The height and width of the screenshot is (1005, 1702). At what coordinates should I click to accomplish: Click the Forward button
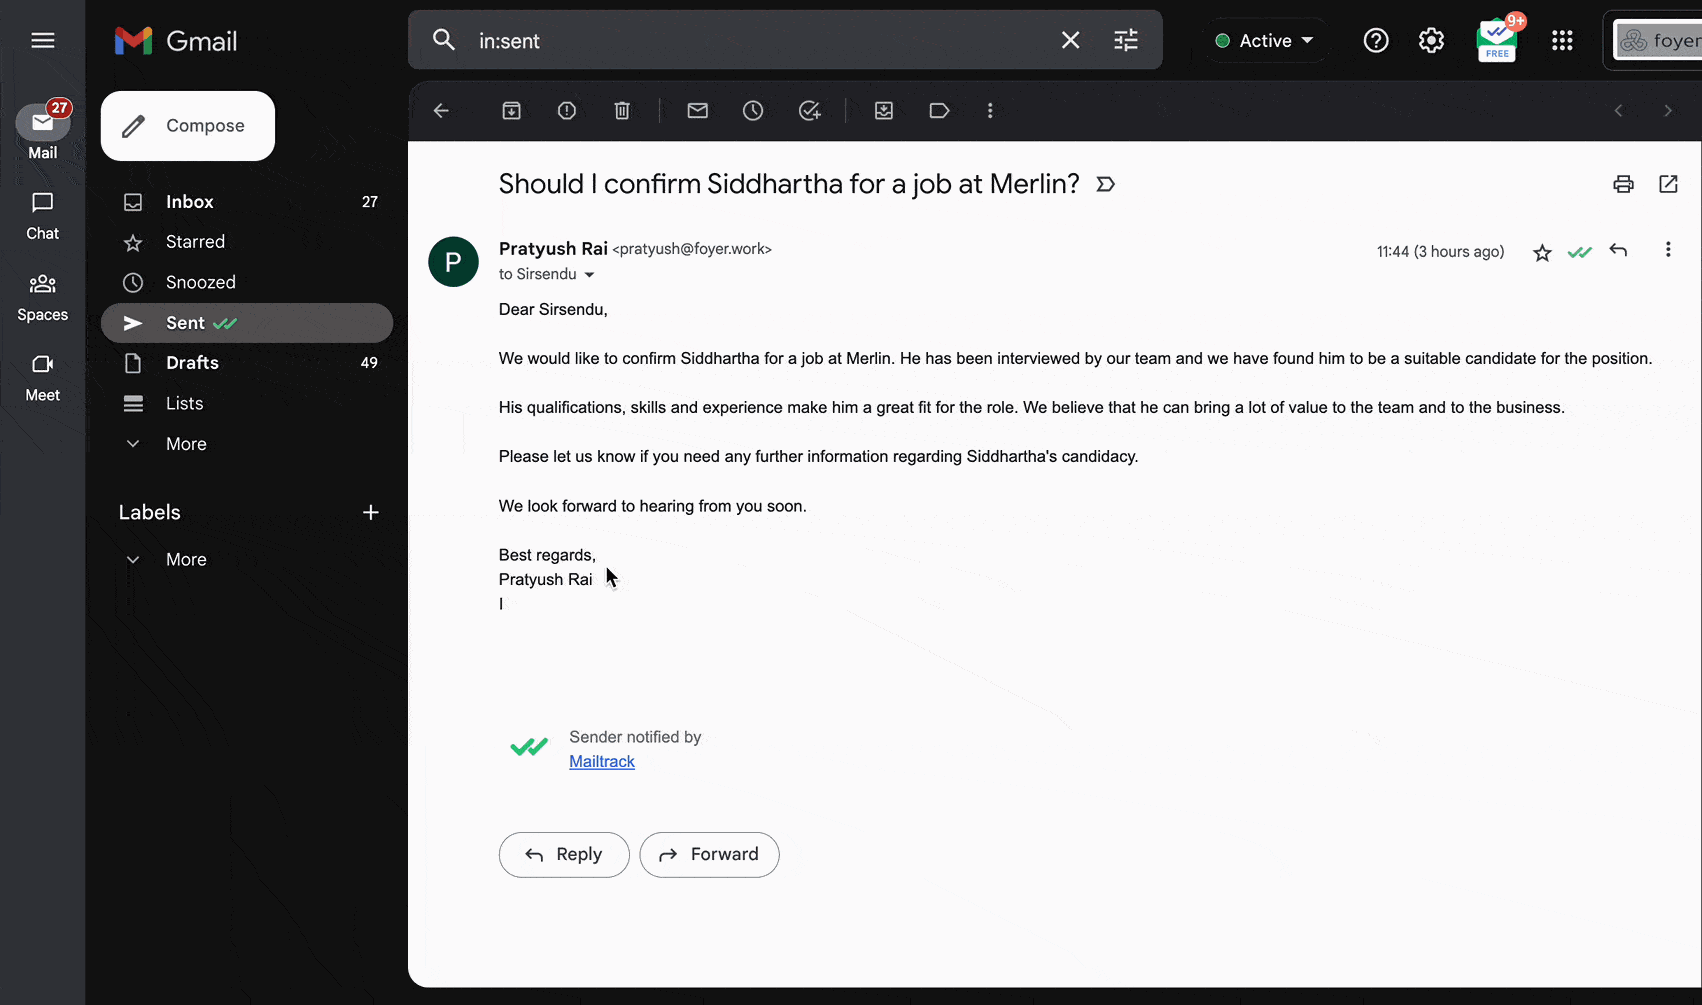click(709, 855)
